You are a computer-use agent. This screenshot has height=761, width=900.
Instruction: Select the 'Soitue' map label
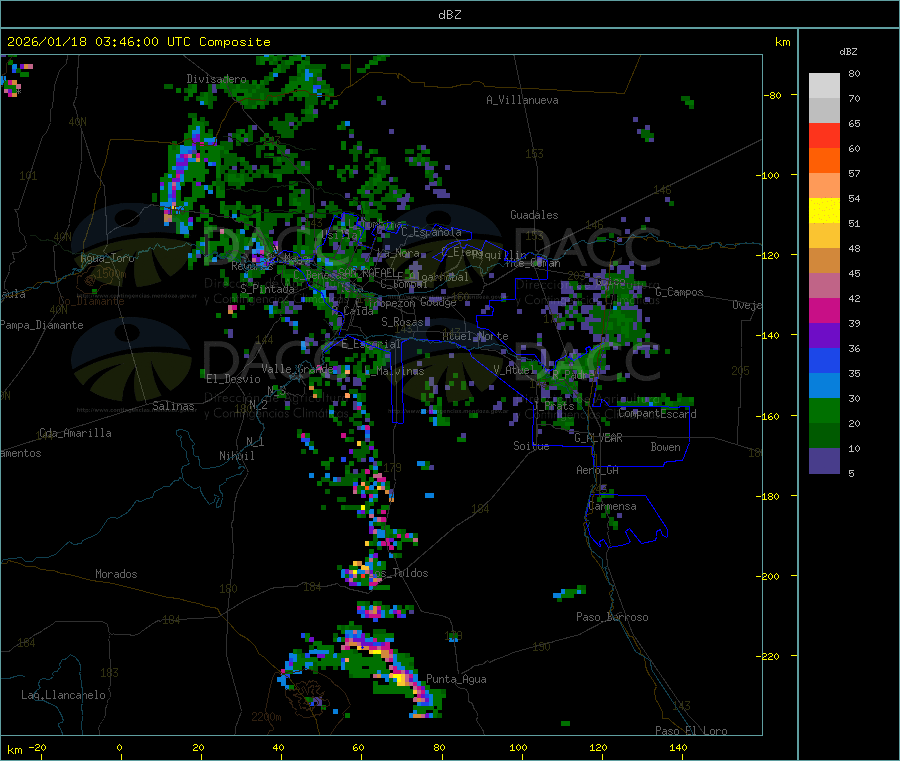[x=531, y=446]
